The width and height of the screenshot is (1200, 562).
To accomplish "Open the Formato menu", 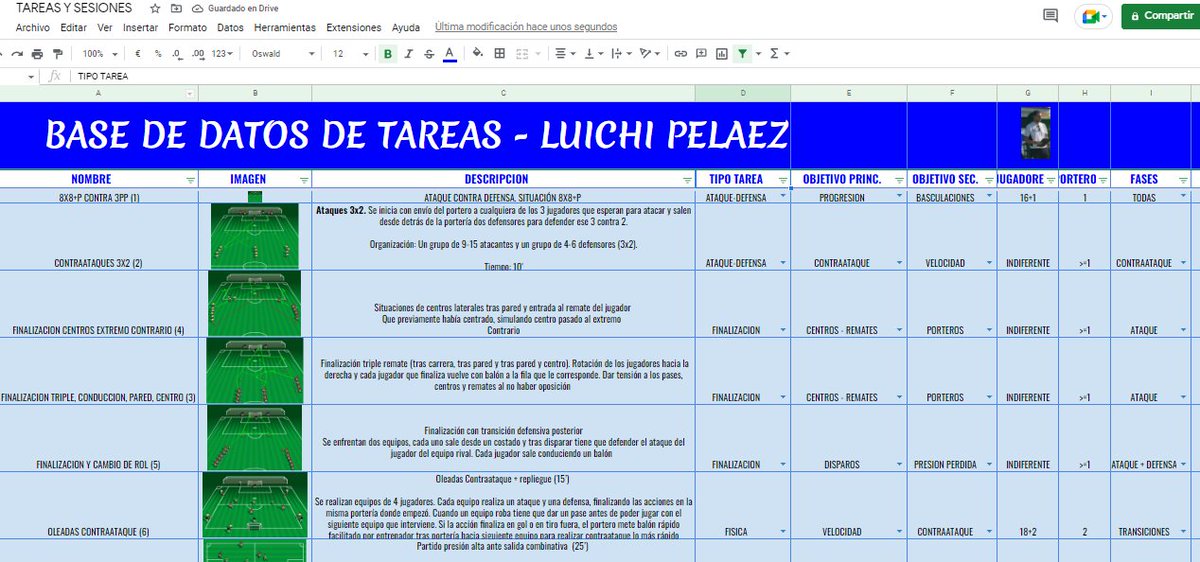I will 188,27.
